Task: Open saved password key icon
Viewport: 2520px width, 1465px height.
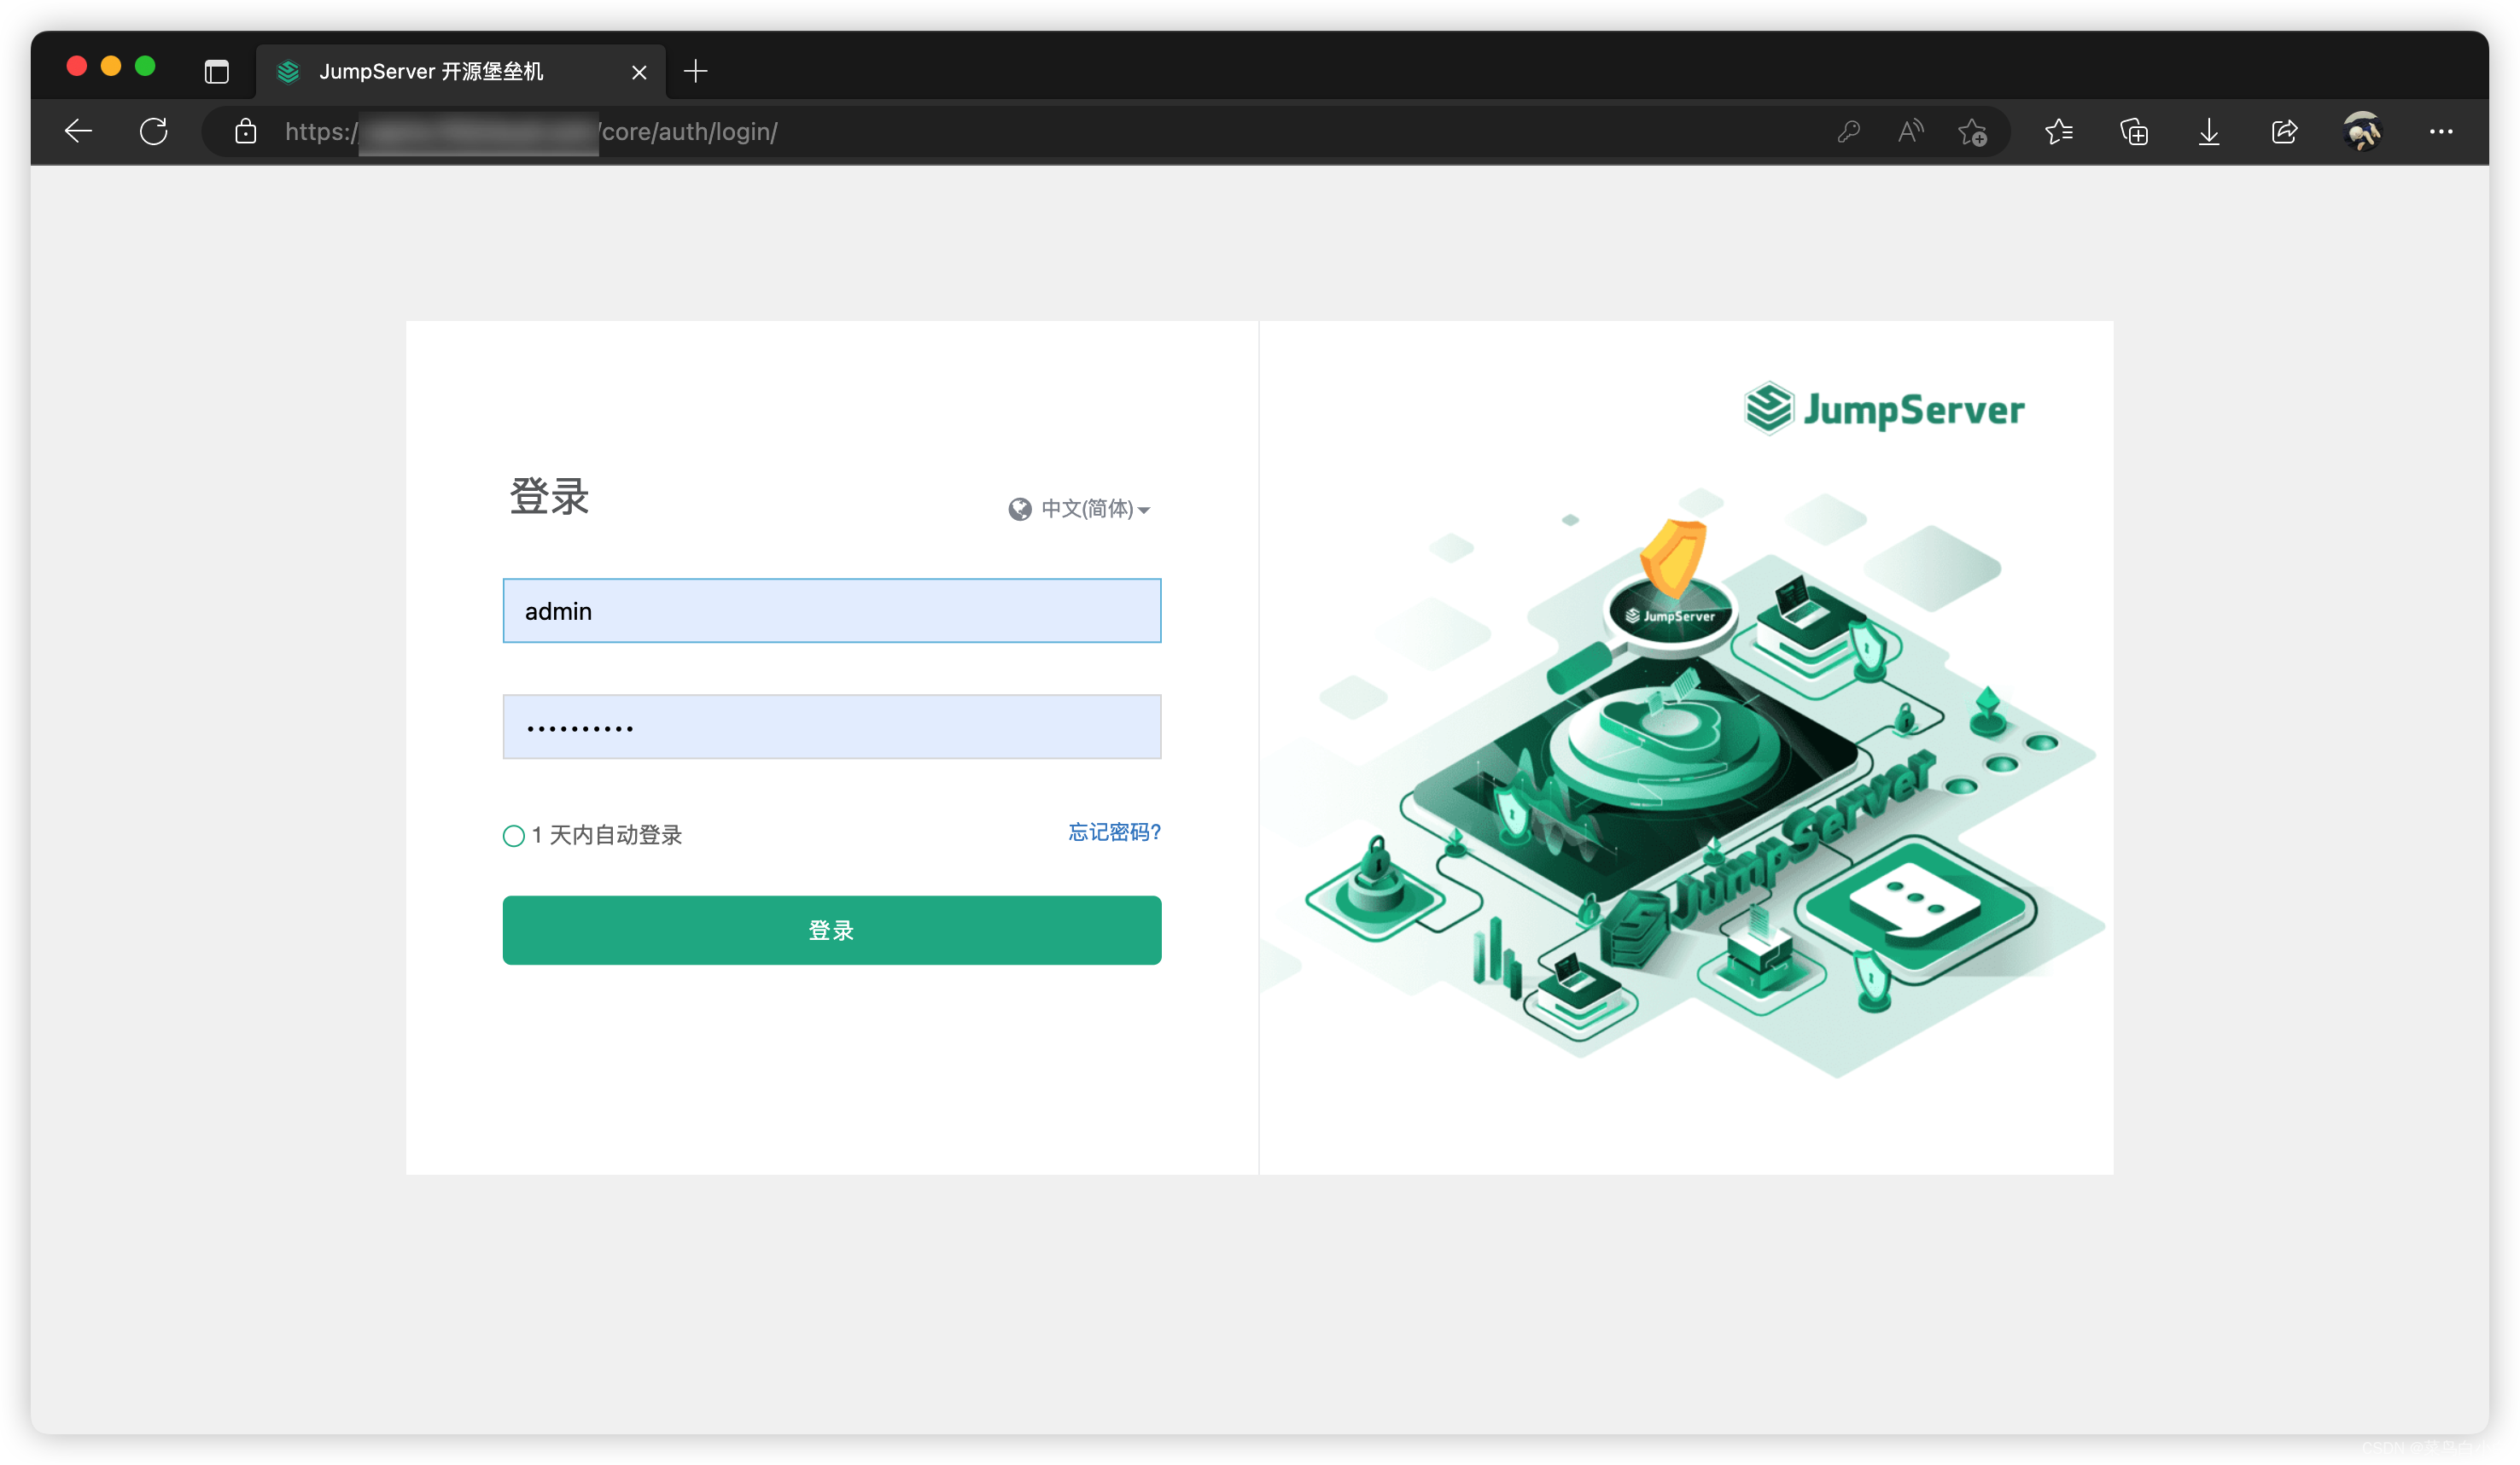Action: coord(1848,131)
